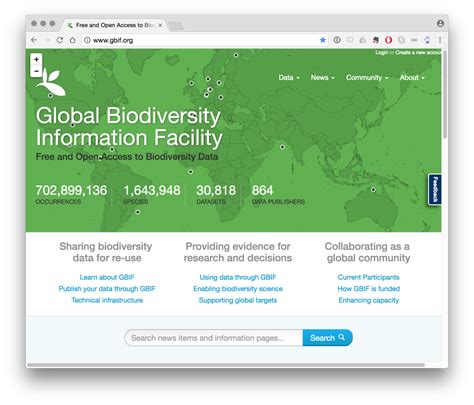This screenshot has width=474, height=405.
Task: Click the map marker over Australia
Action: click(x=373, y=190)
